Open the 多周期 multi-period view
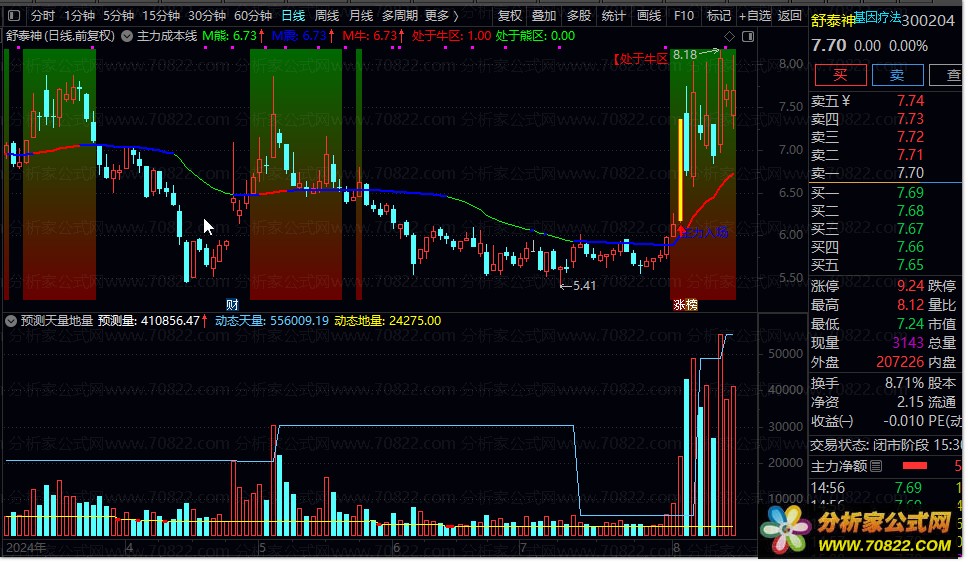 point(399,15)
